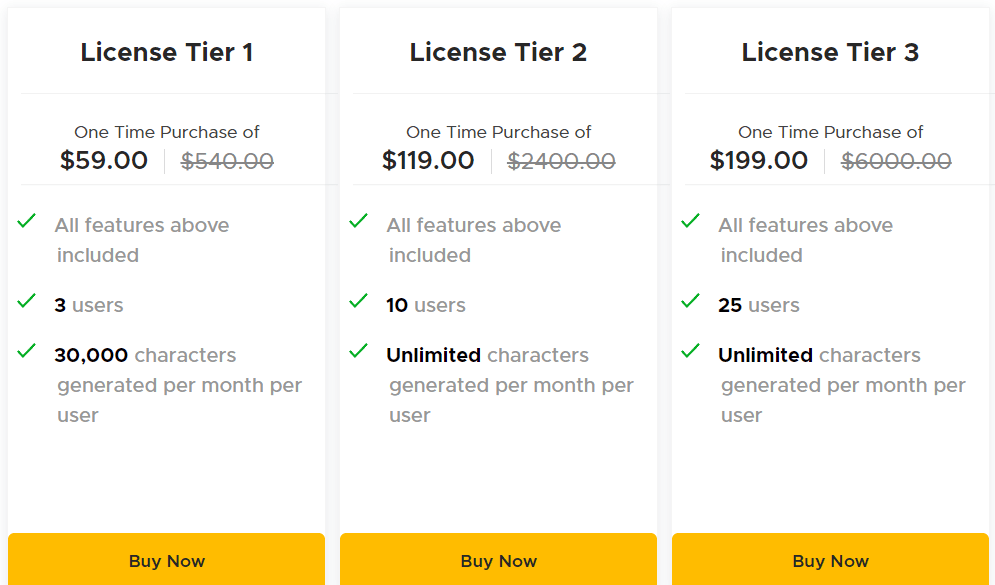Image resolution: width=995 pixels, height=585 pixels.
Task: Select the checkmark beside "30,000 characters" feature
Action: pyautogui.click(x=26, y=350)
